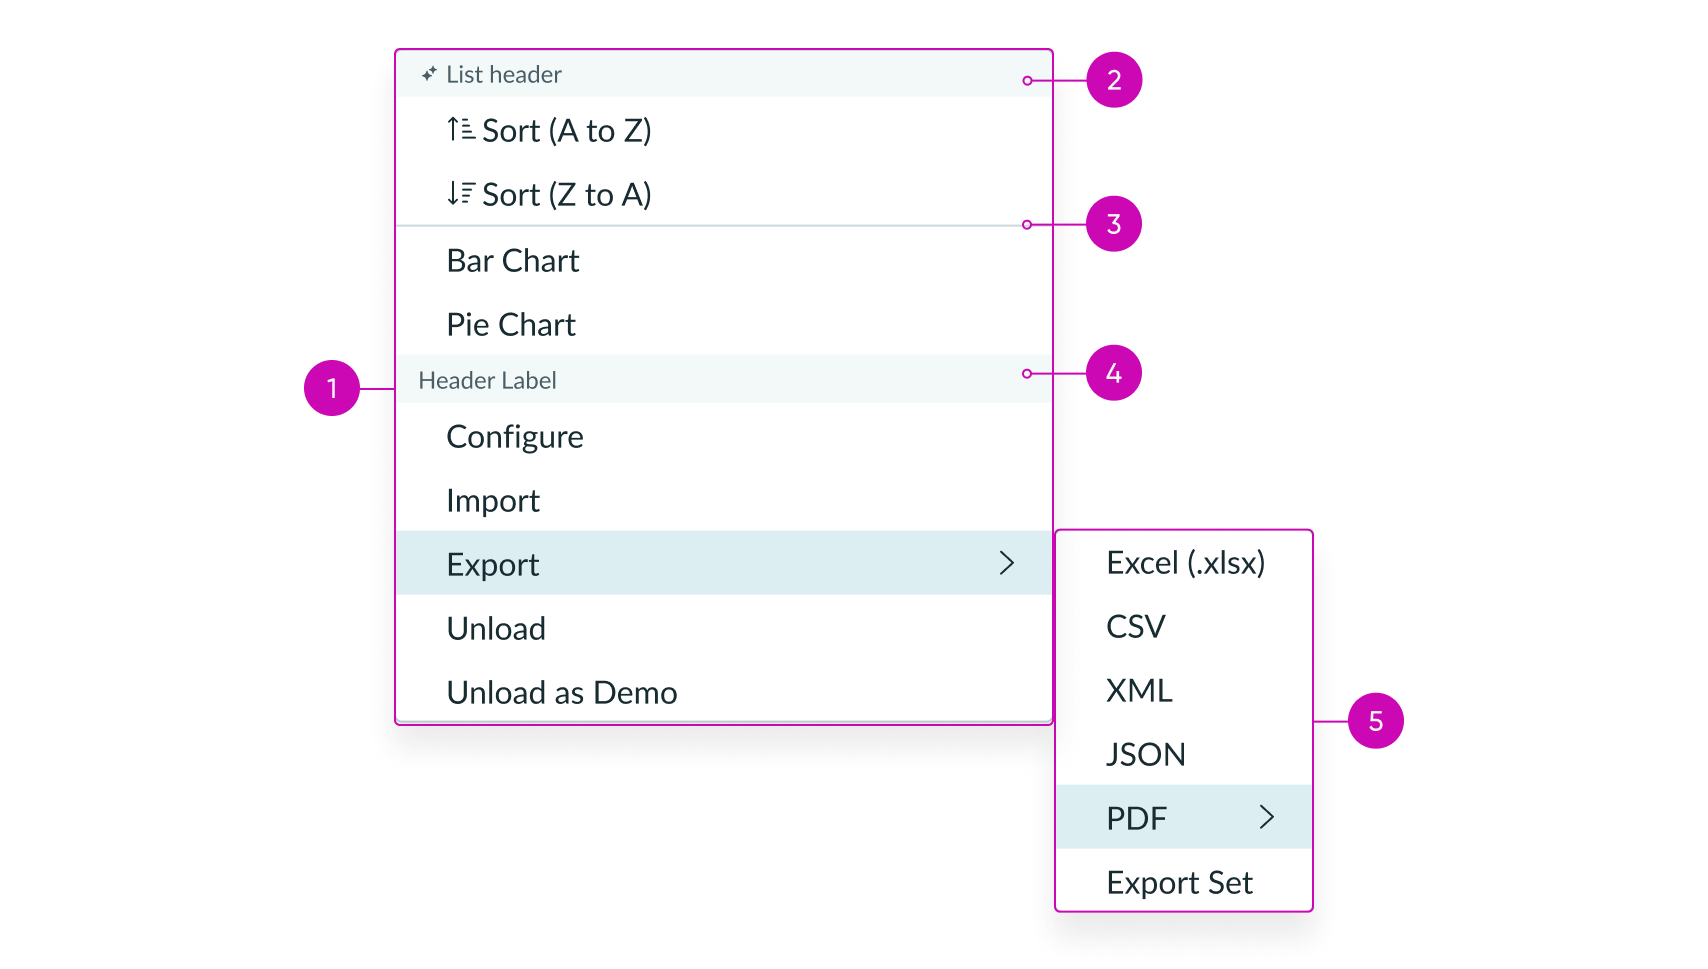Export as Excel (.xlsx) format
Screen dimensions: 1708x969
[1185, 563]
